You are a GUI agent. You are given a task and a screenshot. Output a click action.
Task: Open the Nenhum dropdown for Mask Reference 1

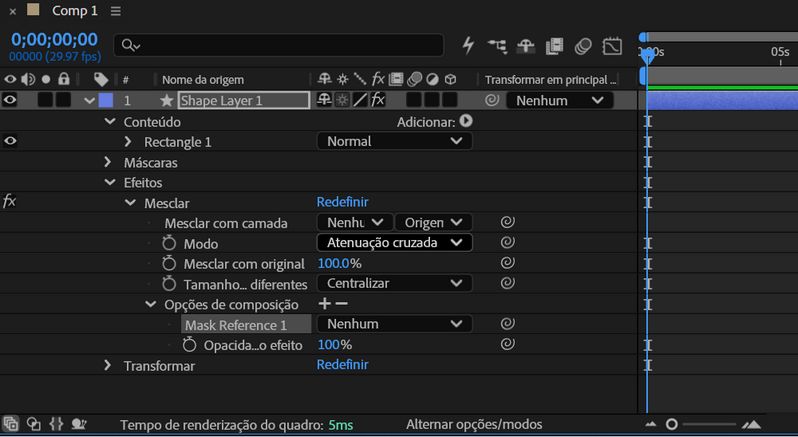[394, 324]
